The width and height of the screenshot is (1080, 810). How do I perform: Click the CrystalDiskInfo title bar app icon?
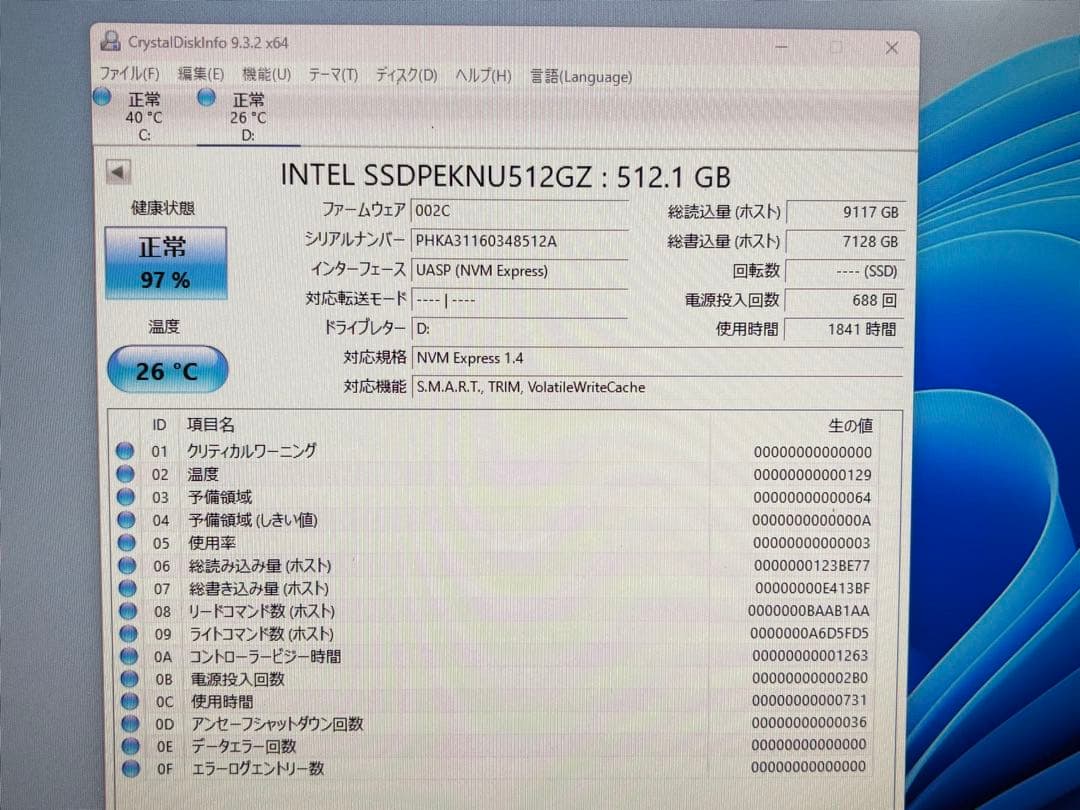[110, 41]
